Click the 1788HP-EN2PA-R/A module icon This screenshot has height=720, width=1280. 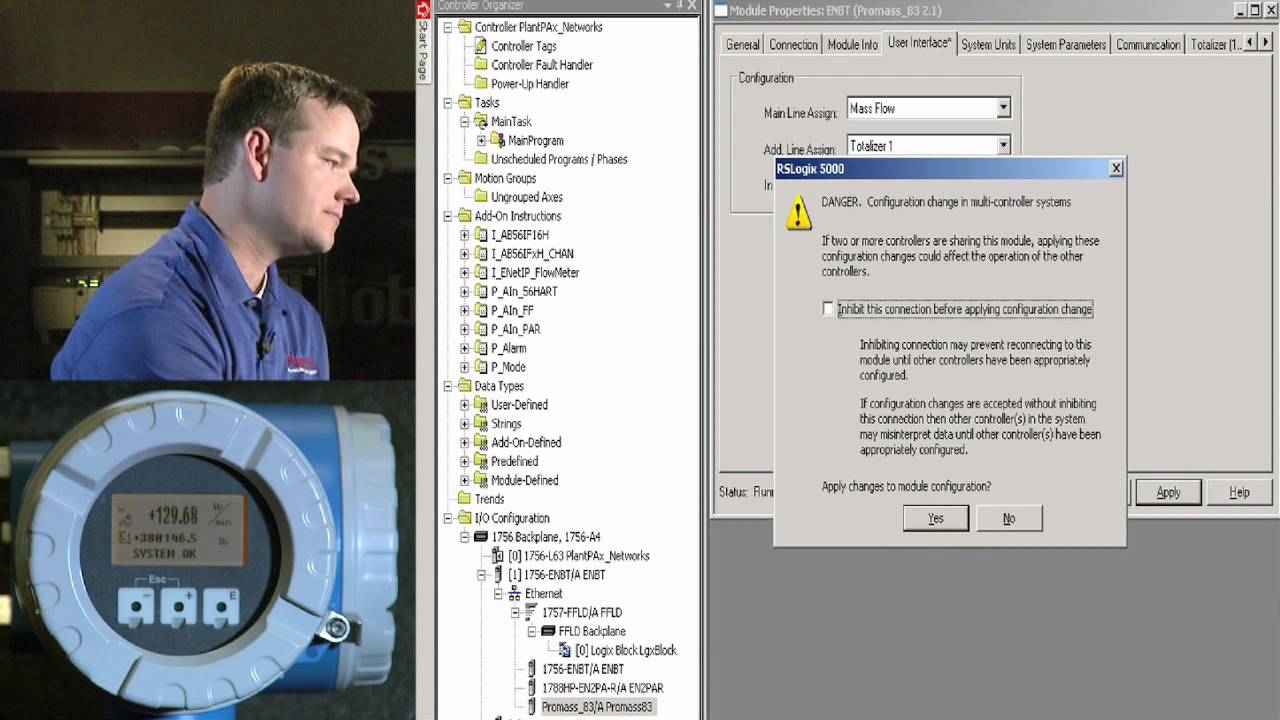coord(531,688)
